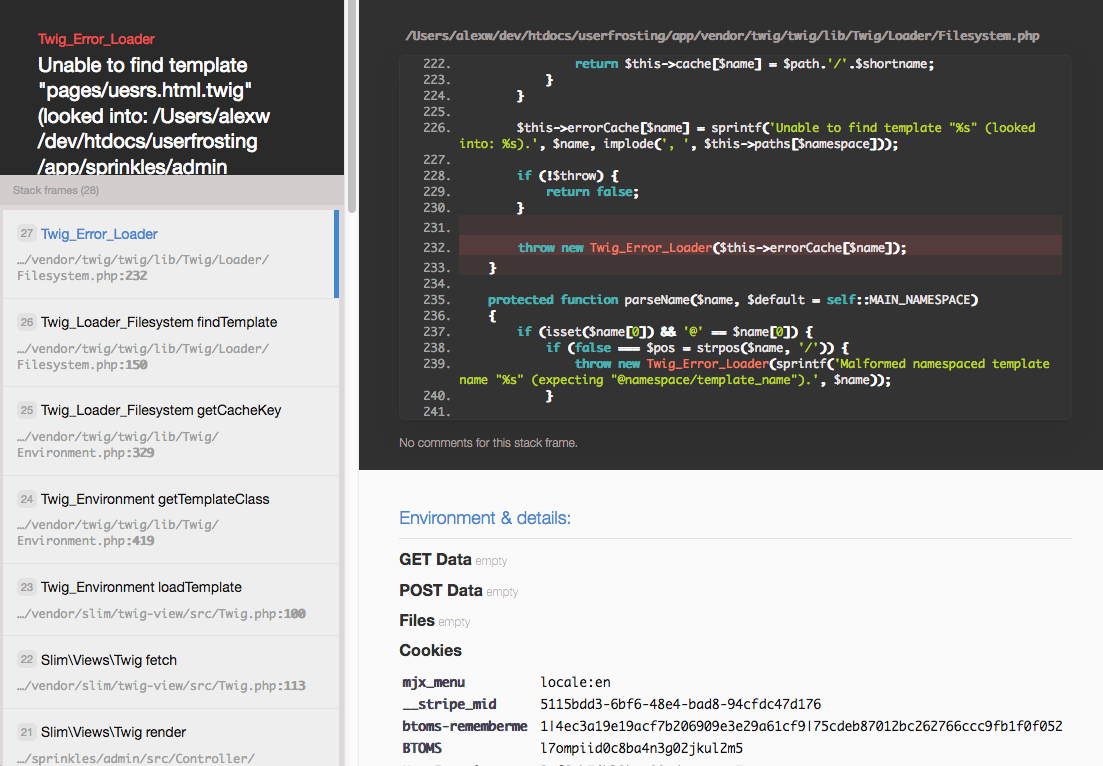Click code line 235 parseName function
The image size is (1103, 766).
click(x=733, y=300)
